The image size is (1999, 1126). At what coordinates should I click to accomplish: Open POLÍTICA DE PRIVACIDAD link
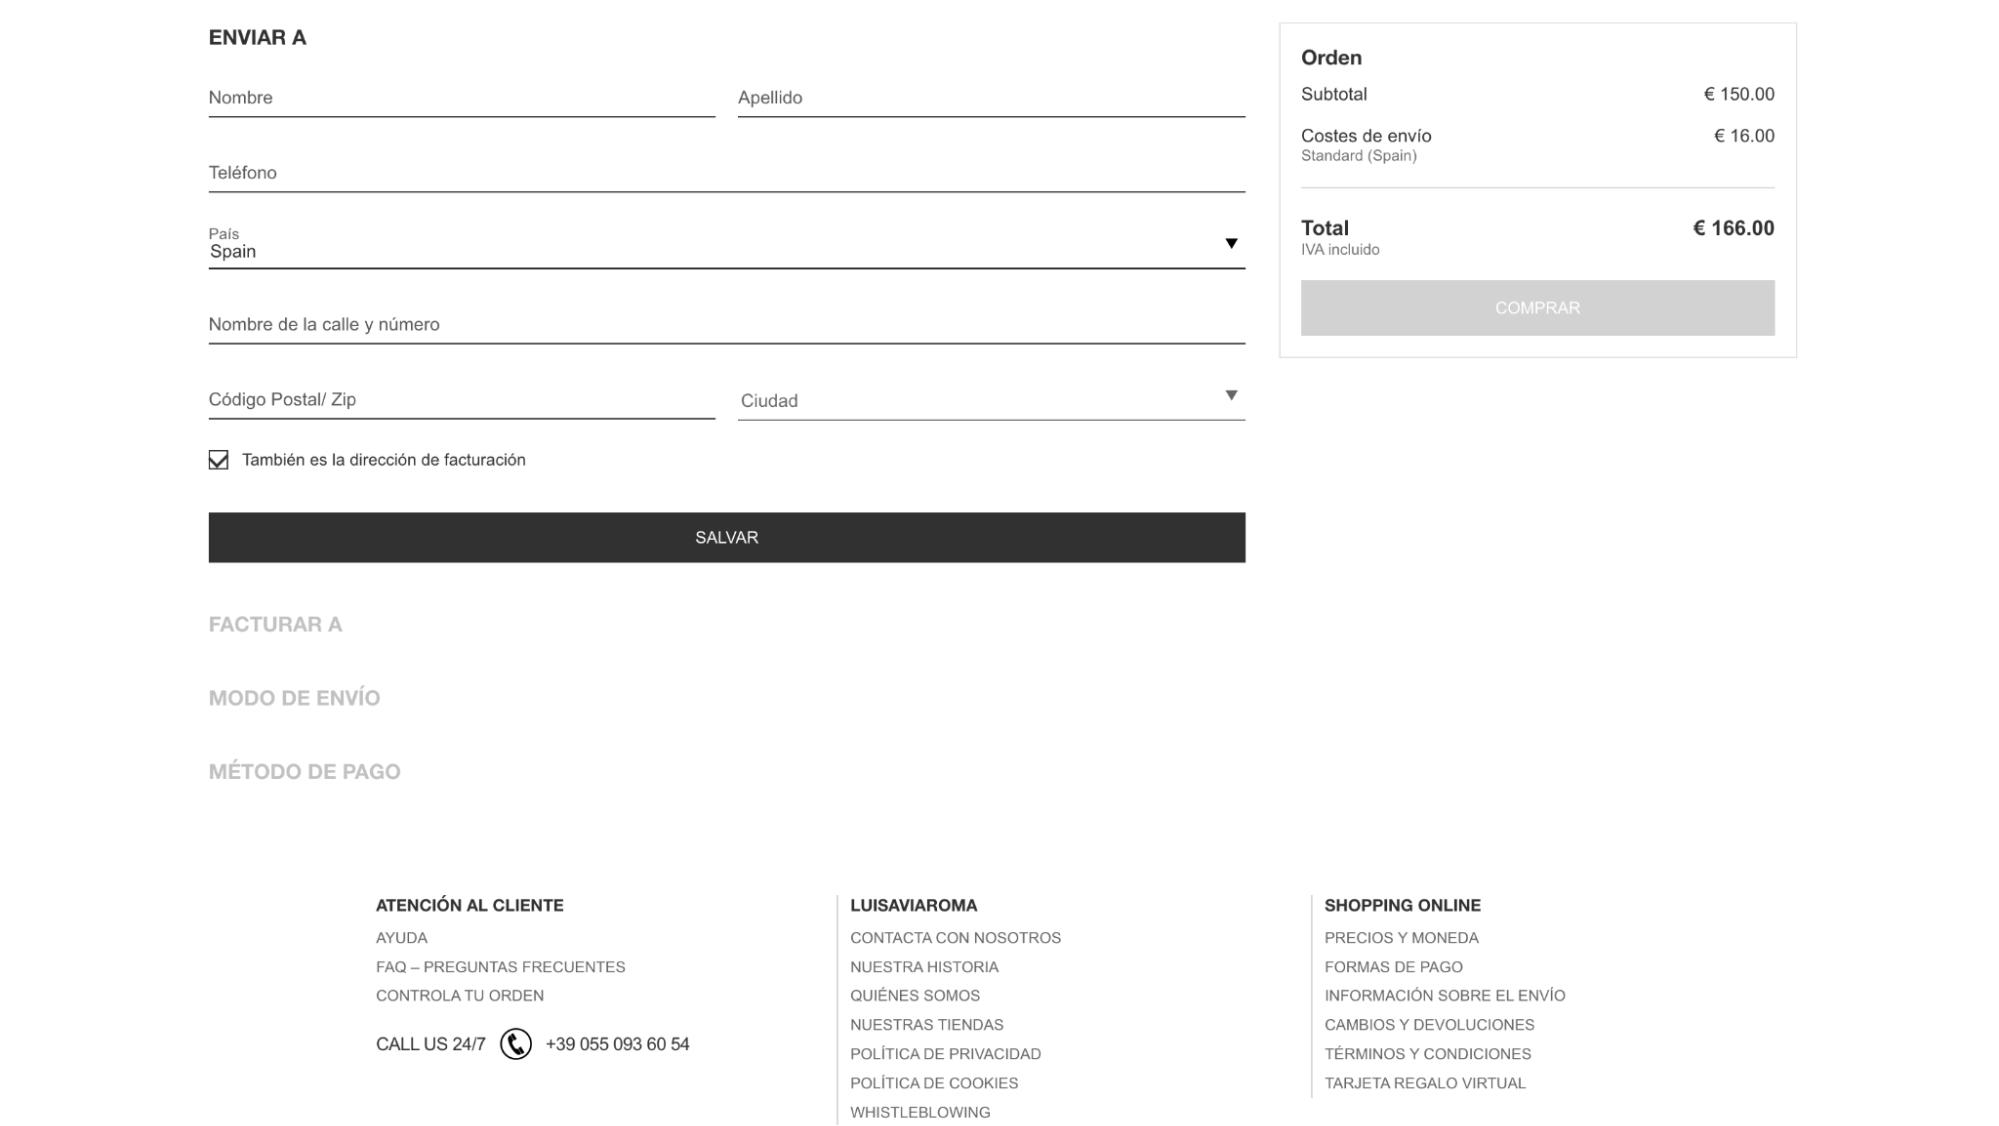click(945, 1054)
